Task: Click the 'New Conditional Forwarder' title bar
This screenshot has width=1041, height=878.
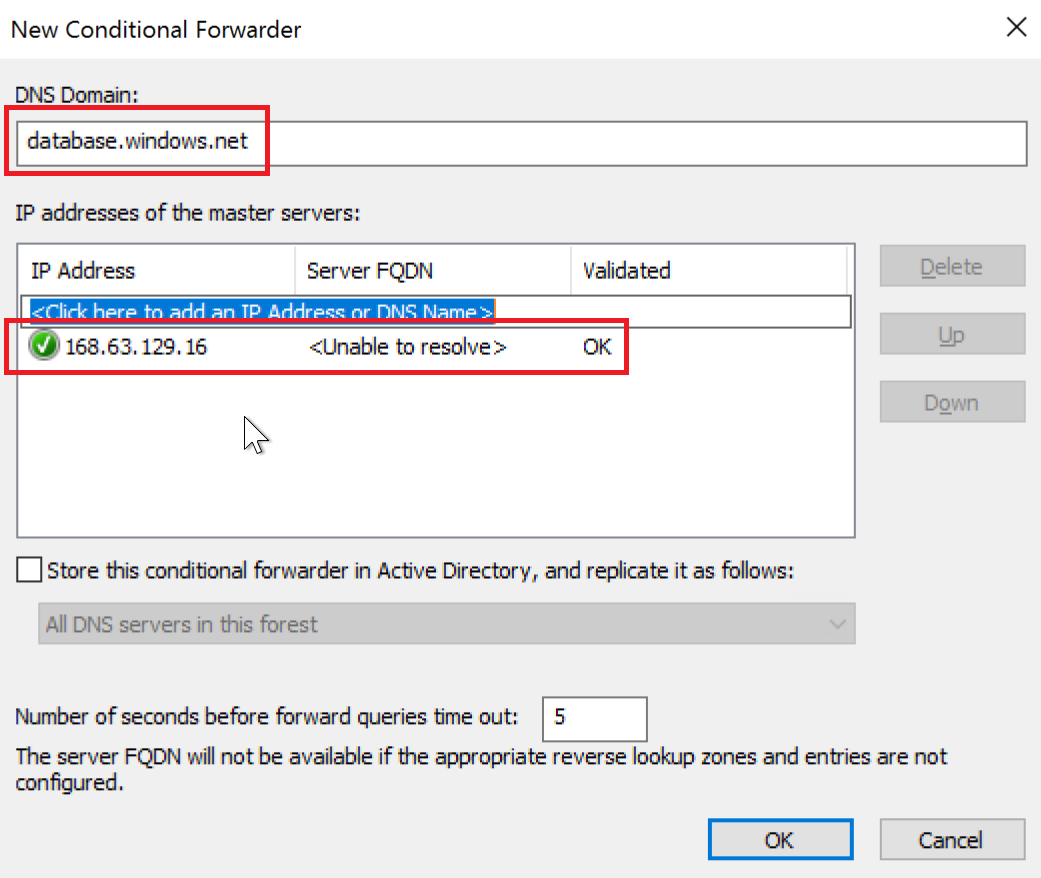Action: point(400,29)
